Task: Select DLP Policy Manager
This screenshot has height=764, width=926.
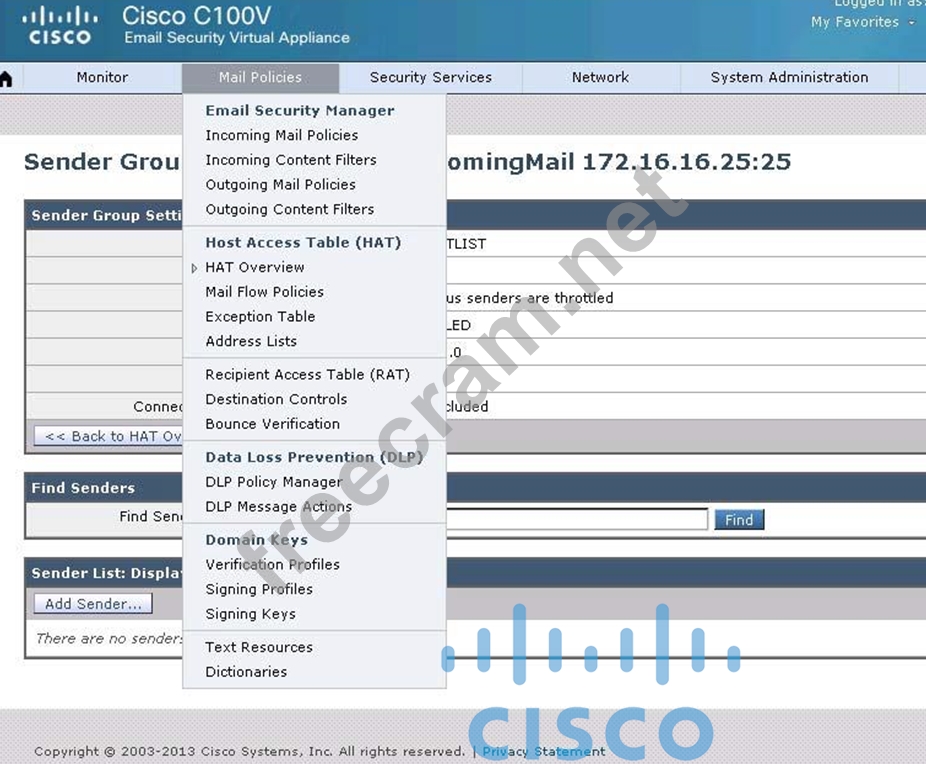Action: click(273, 482)
